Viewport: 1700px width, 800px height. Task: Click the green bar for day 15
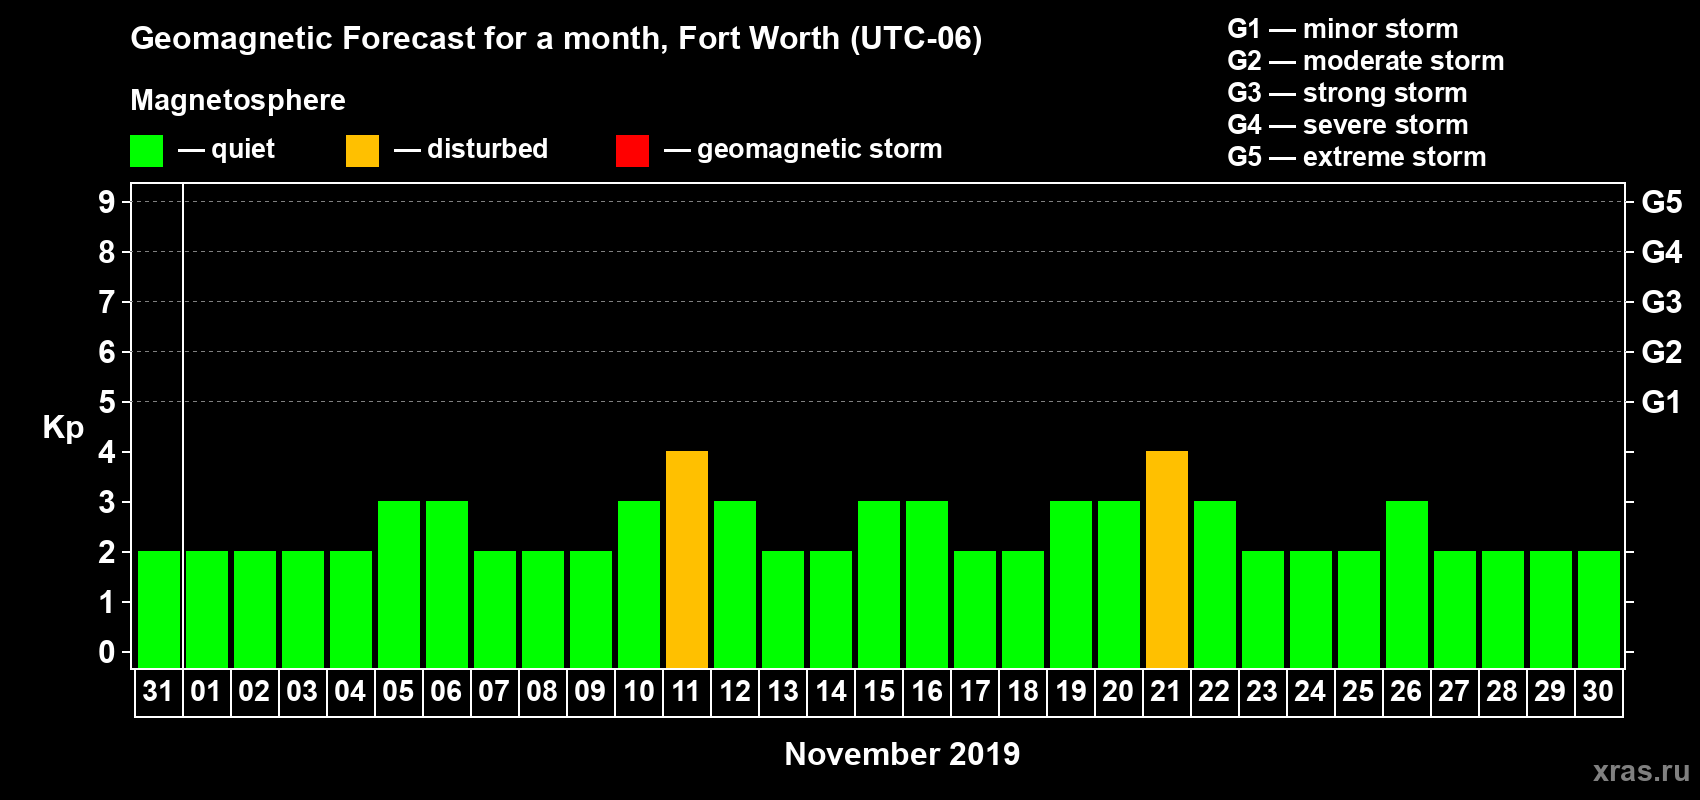(879, 584)
